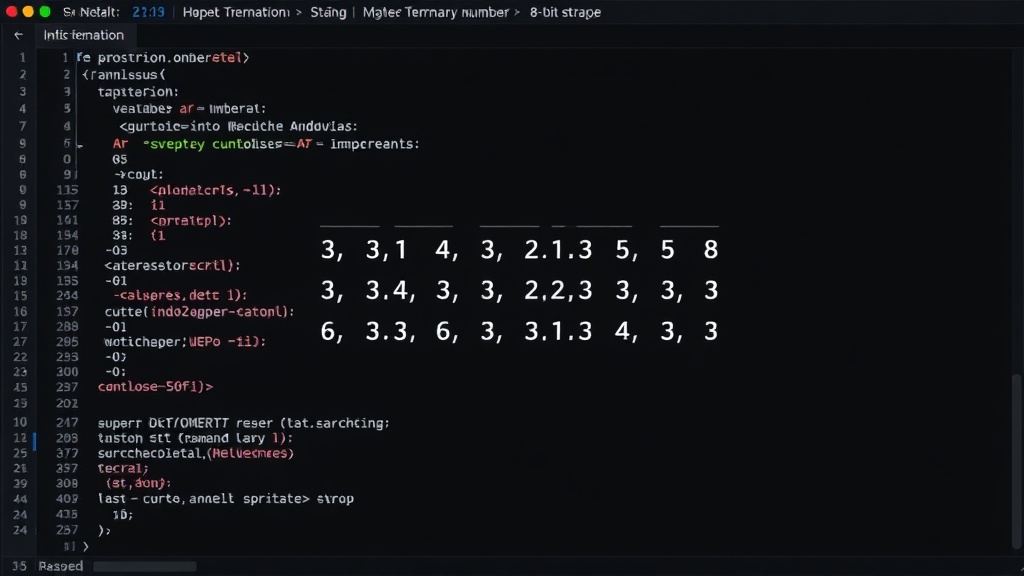
Task: Click the superr DKT/OMERTT reser line
Action: [244, 423]
